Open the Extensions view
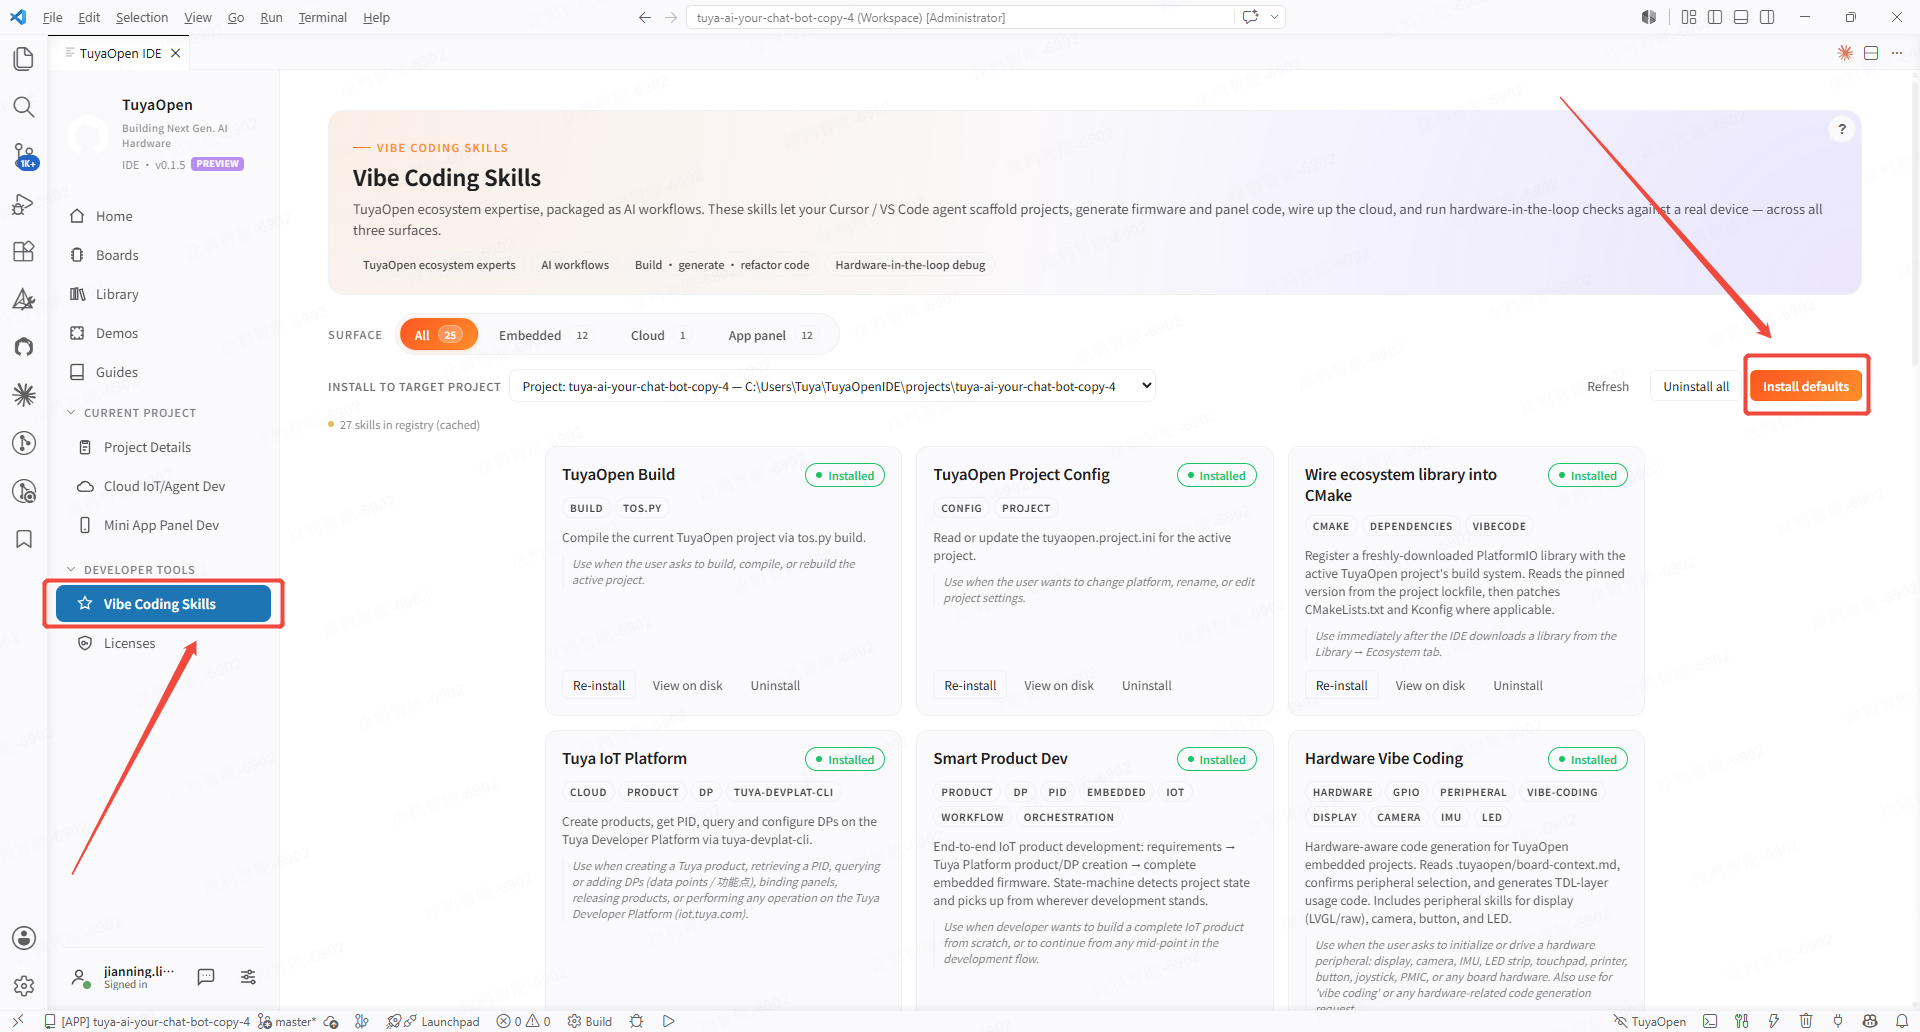 click(24, 251)
